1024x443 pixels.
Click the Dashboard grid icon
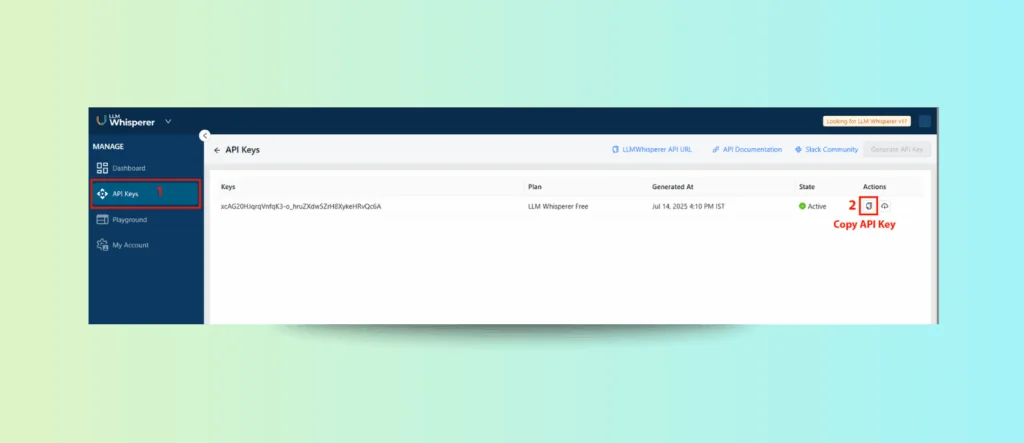[x=102, y=168]
